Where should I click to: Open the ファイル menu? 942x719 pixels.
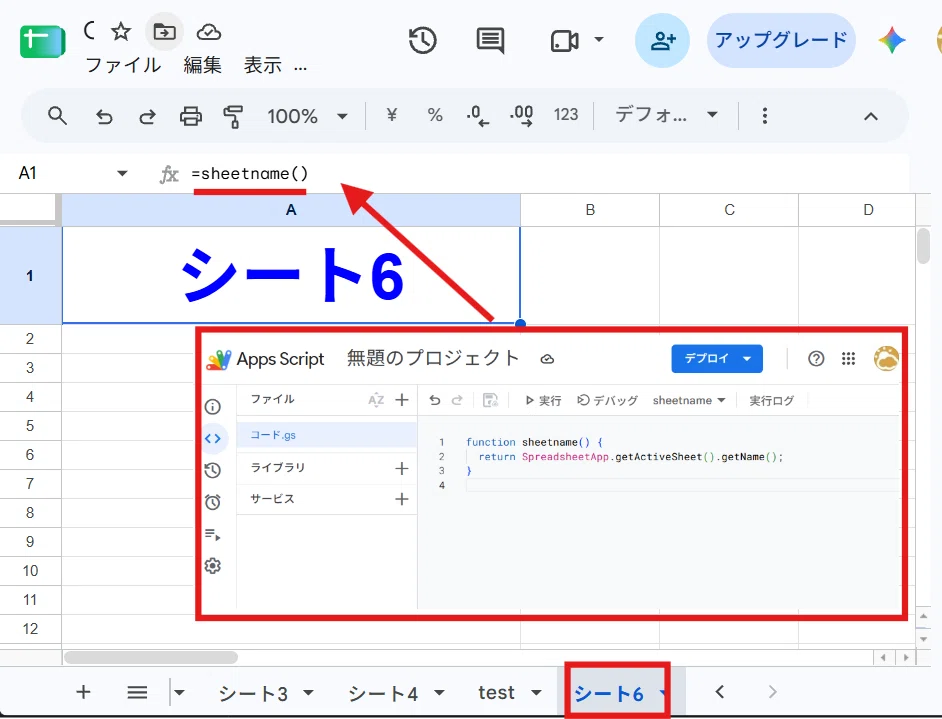tap(123, 65)
